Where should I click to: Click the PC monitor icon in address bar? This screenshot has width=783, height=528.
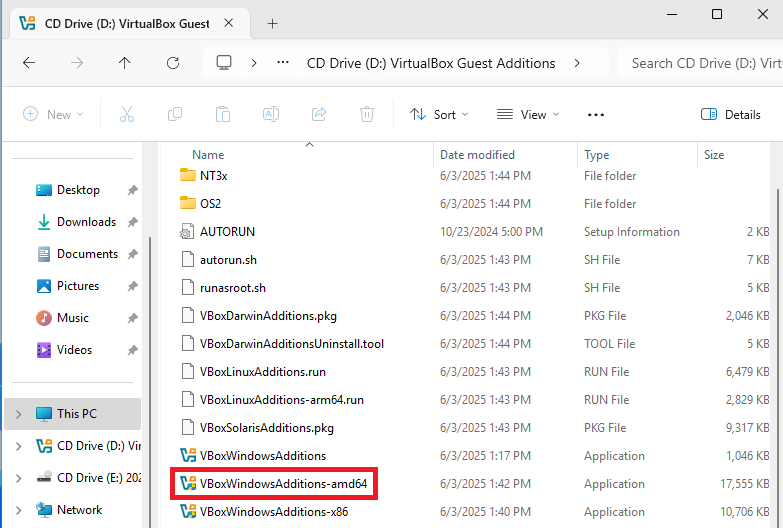pos(224,63)
